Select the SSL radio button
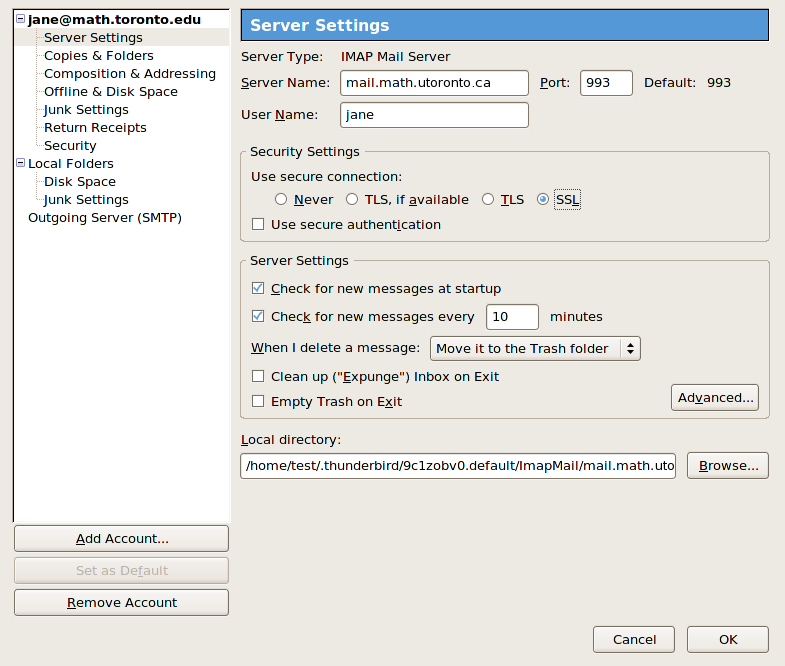The image size is (785, 666). pos(543,199)
